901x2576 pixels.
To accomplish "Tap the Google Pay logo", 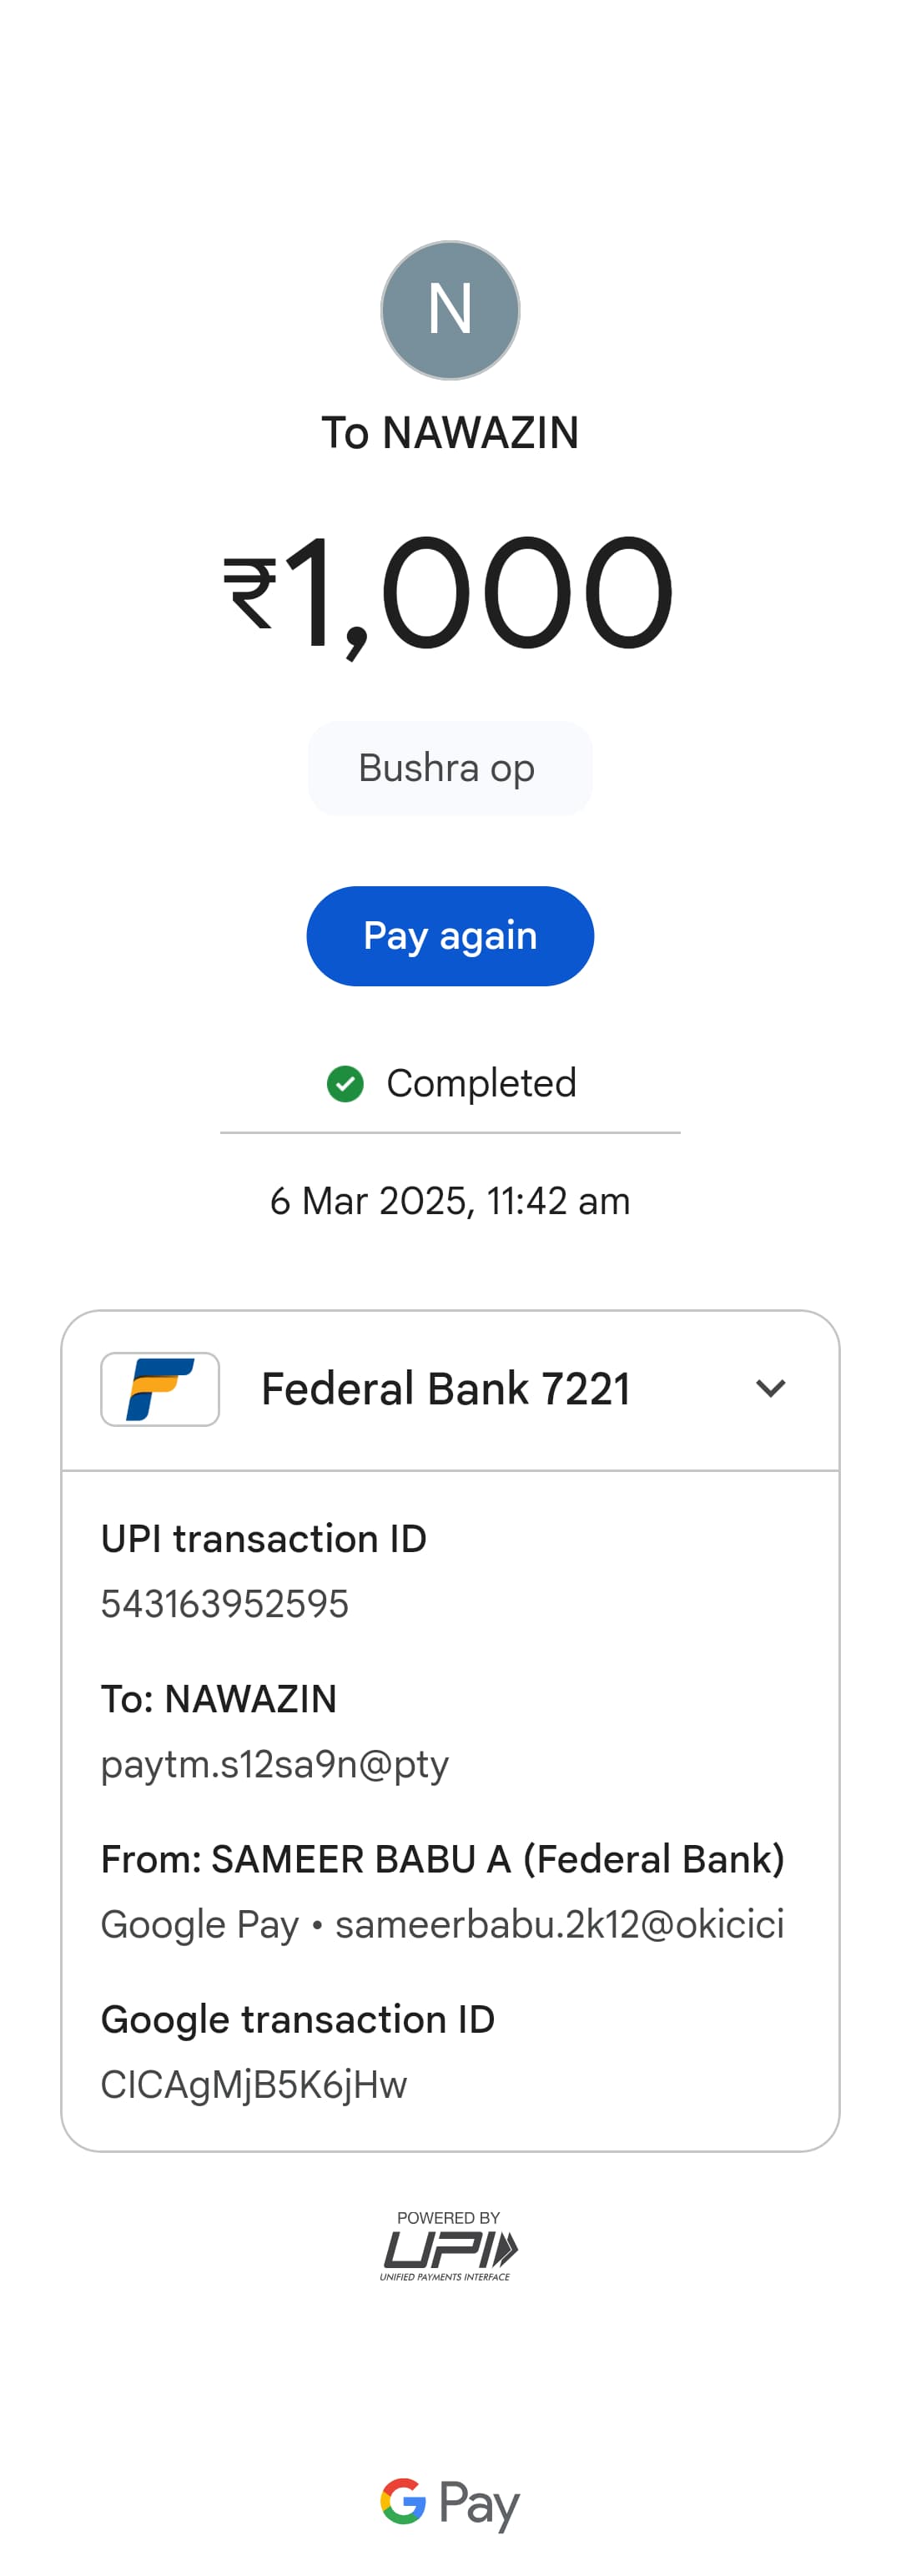I will pos(450,2503).
